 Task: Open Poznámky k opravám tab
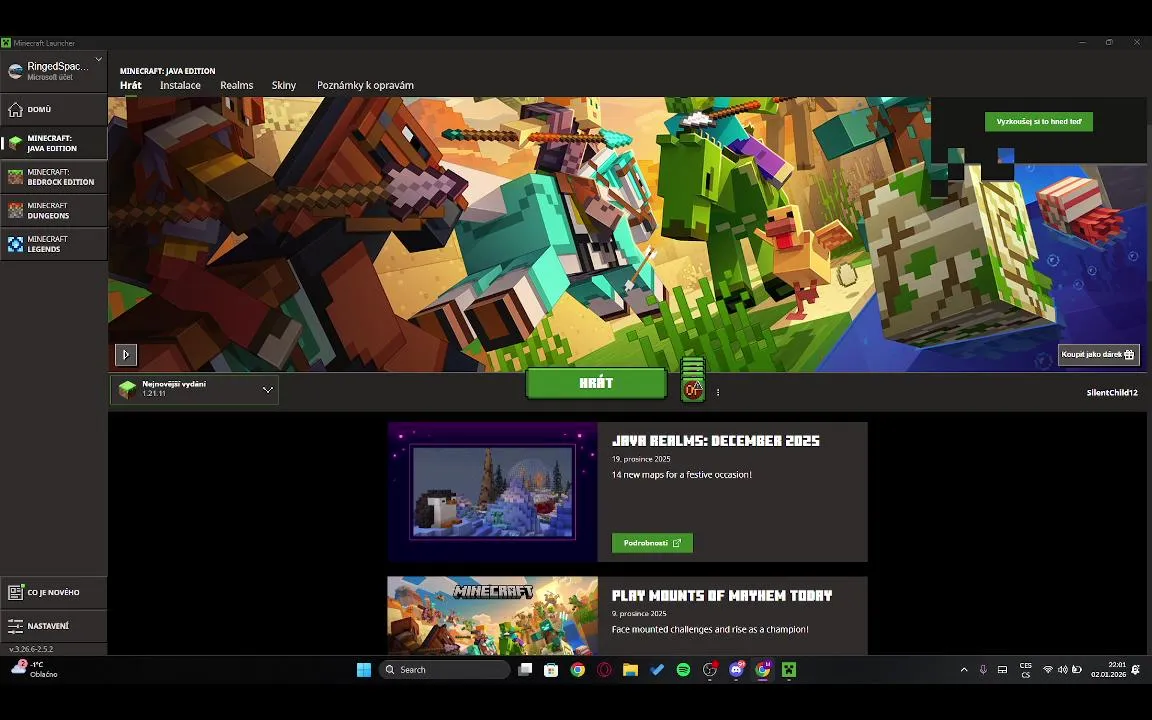tap(365, 85)
